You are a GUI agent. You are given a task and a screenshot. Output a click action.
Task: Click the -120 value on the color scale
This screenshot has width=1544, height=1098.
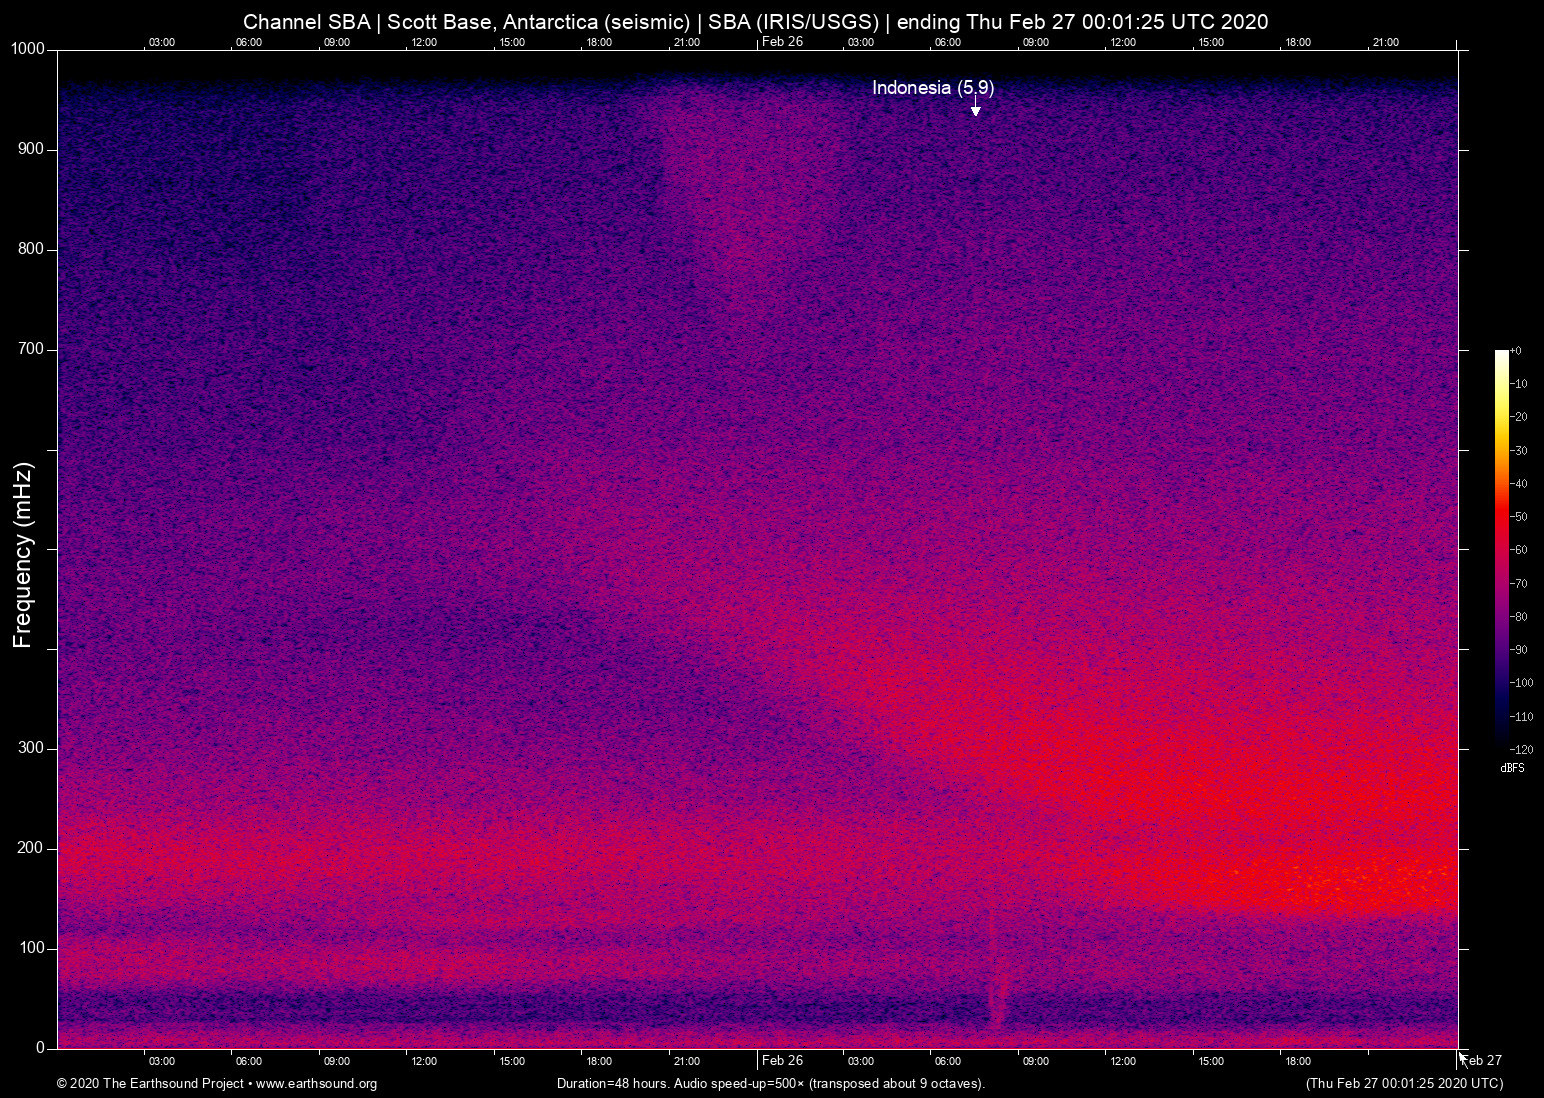click(x=1522, y=750)
